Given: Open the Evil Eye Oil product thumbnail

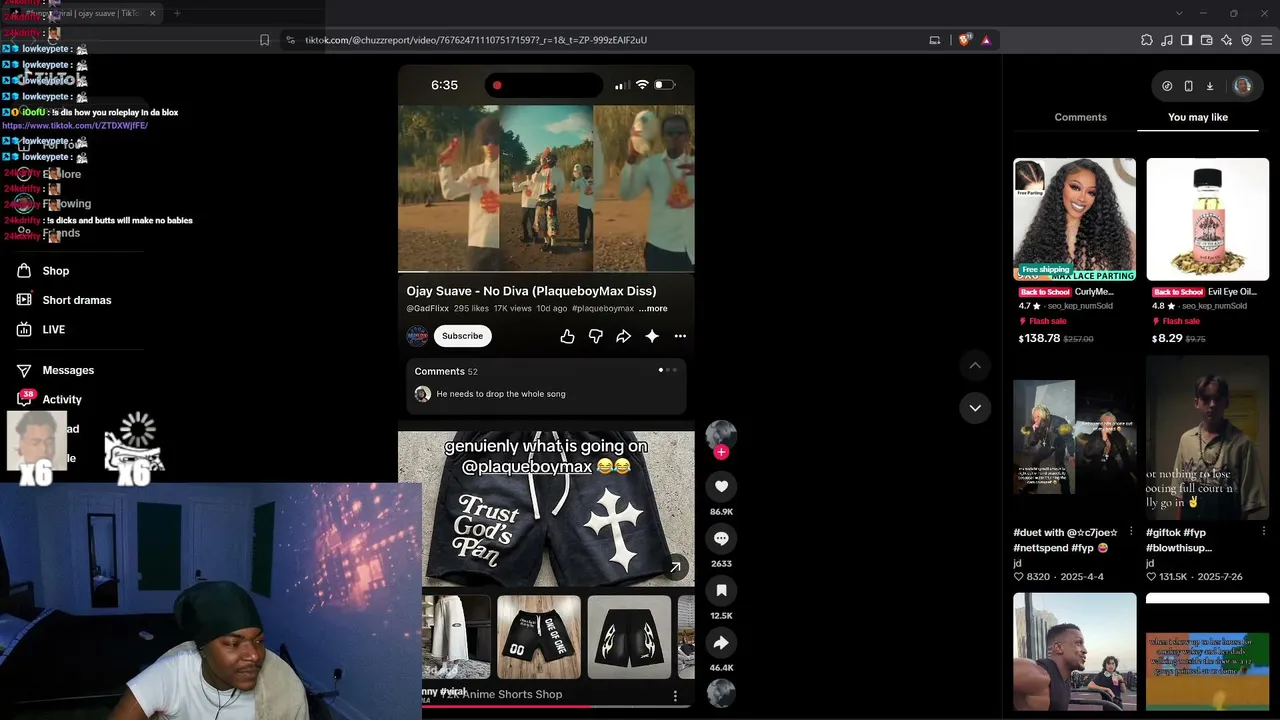Looking at the screenshot, I should (x=1207, y=219).
